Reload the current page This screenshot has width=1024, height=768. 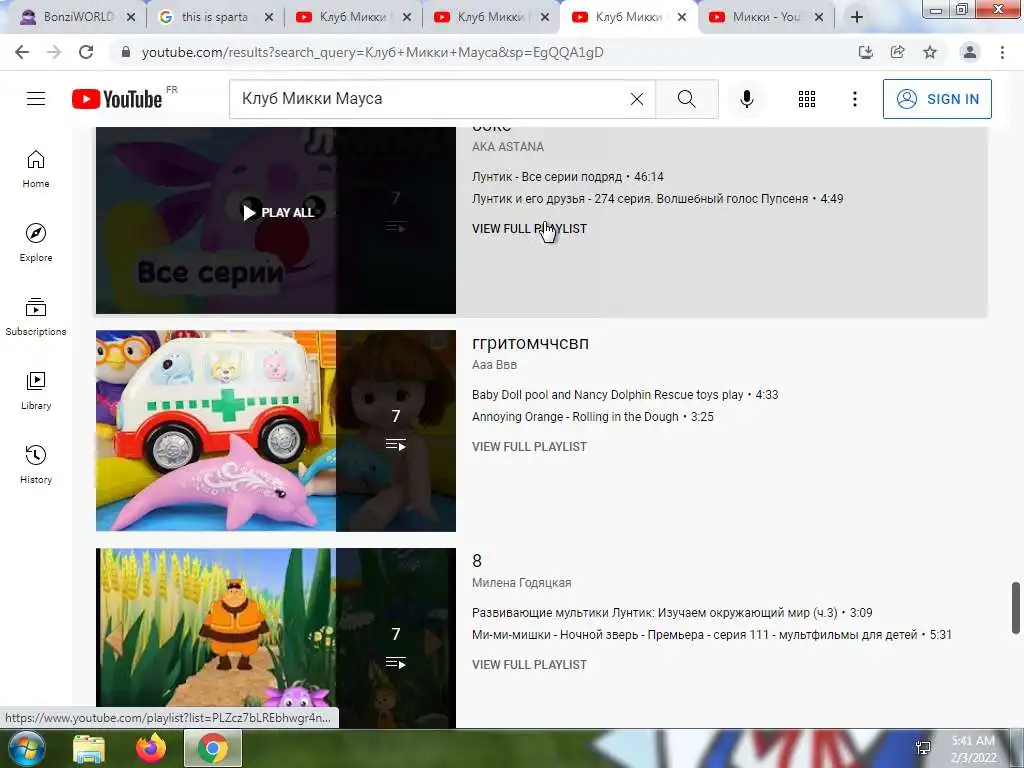(86, 52)
